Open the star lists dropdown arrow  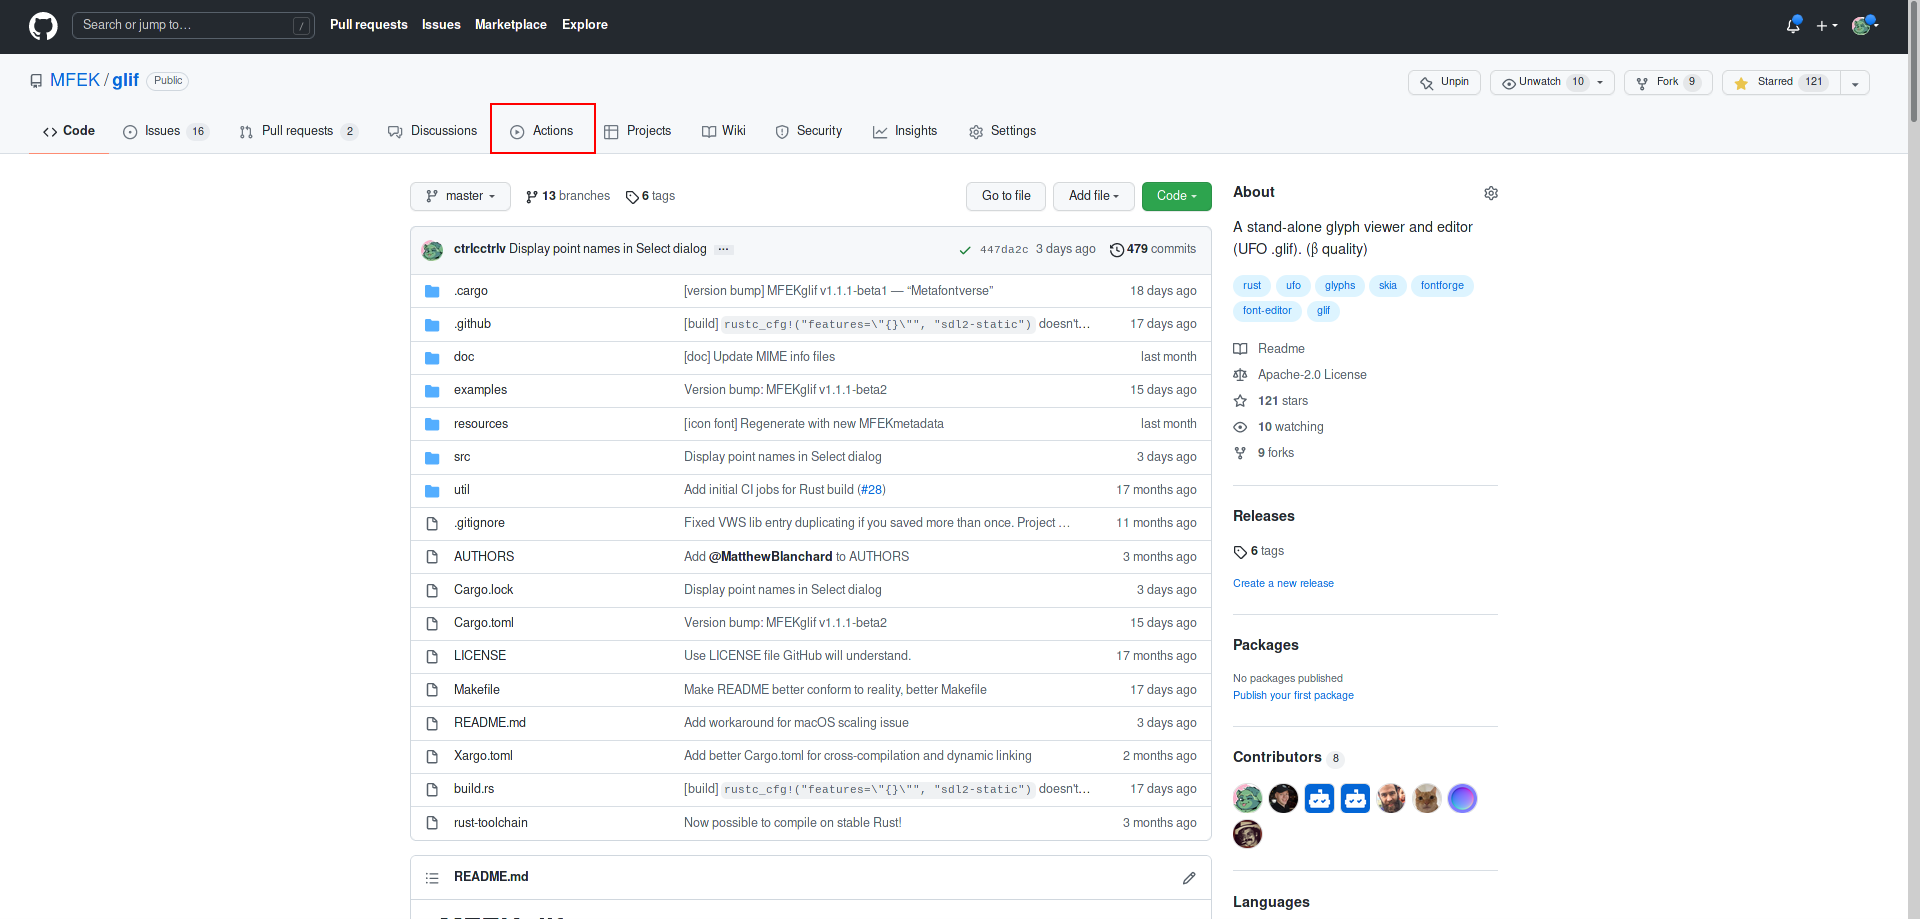[1855, 83]
